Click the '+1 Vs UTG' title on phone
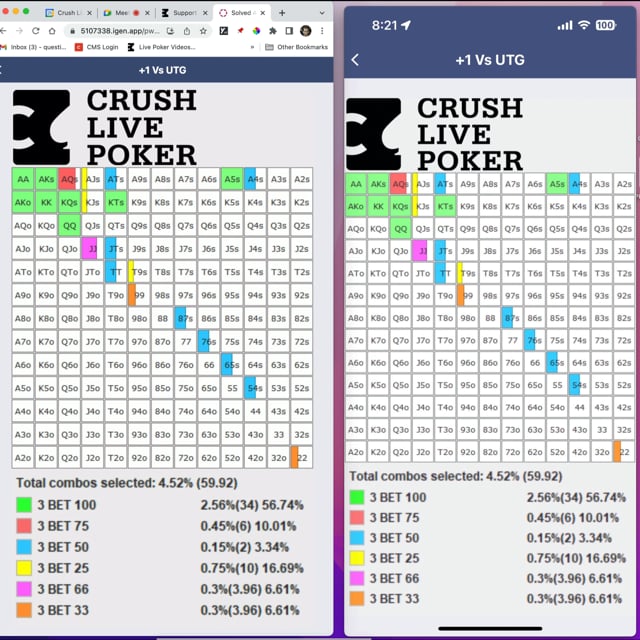Viewport: 640px width, 640px height. [x=490, y=60]
